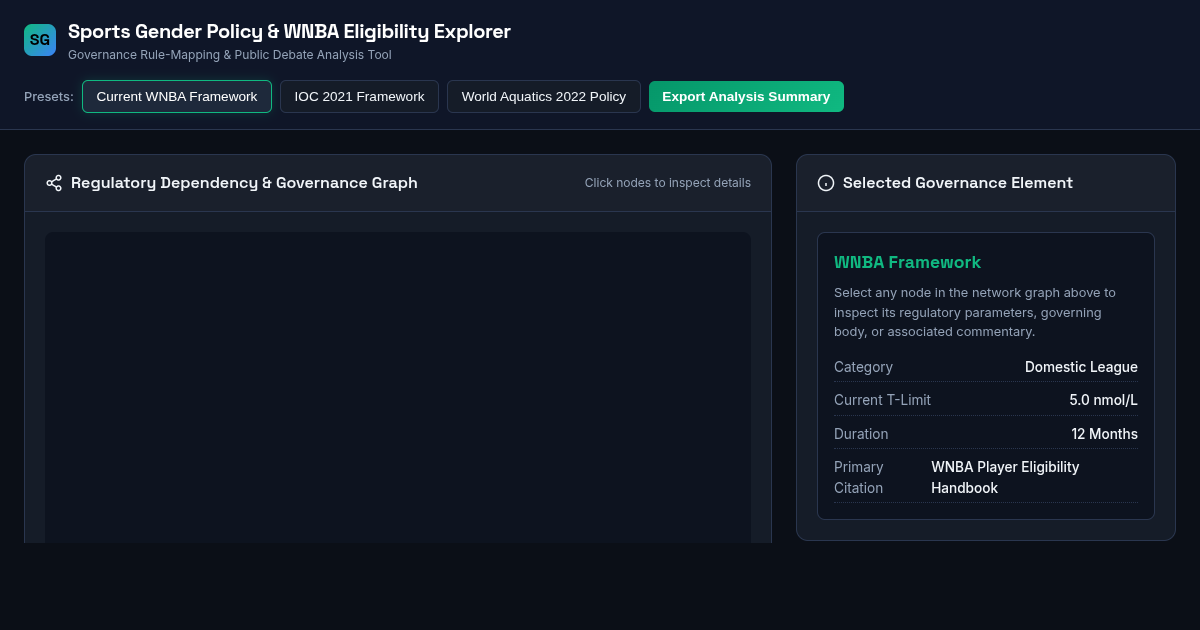Click the WNBA Framework card title
The height and width of the screenshot is (630, 1200).
click(x=907, y=262)
